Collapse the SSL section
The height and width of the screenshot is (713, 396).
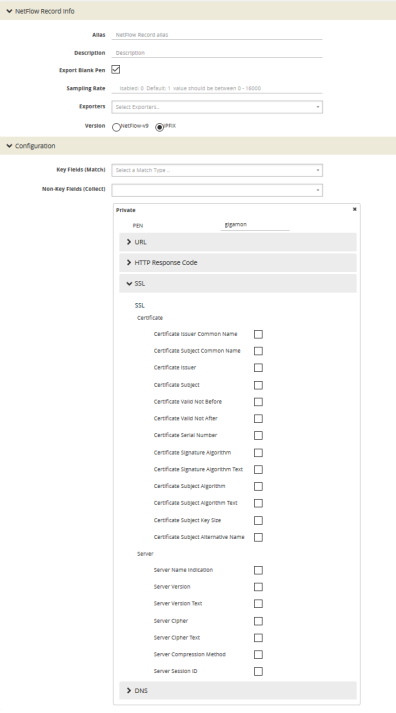238,283
